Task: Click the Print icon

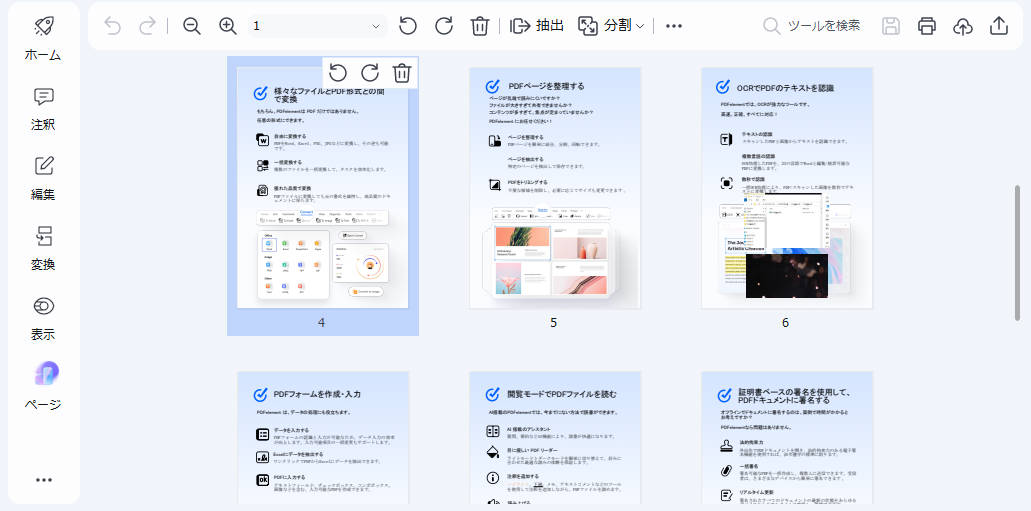Action: point(926,26)
